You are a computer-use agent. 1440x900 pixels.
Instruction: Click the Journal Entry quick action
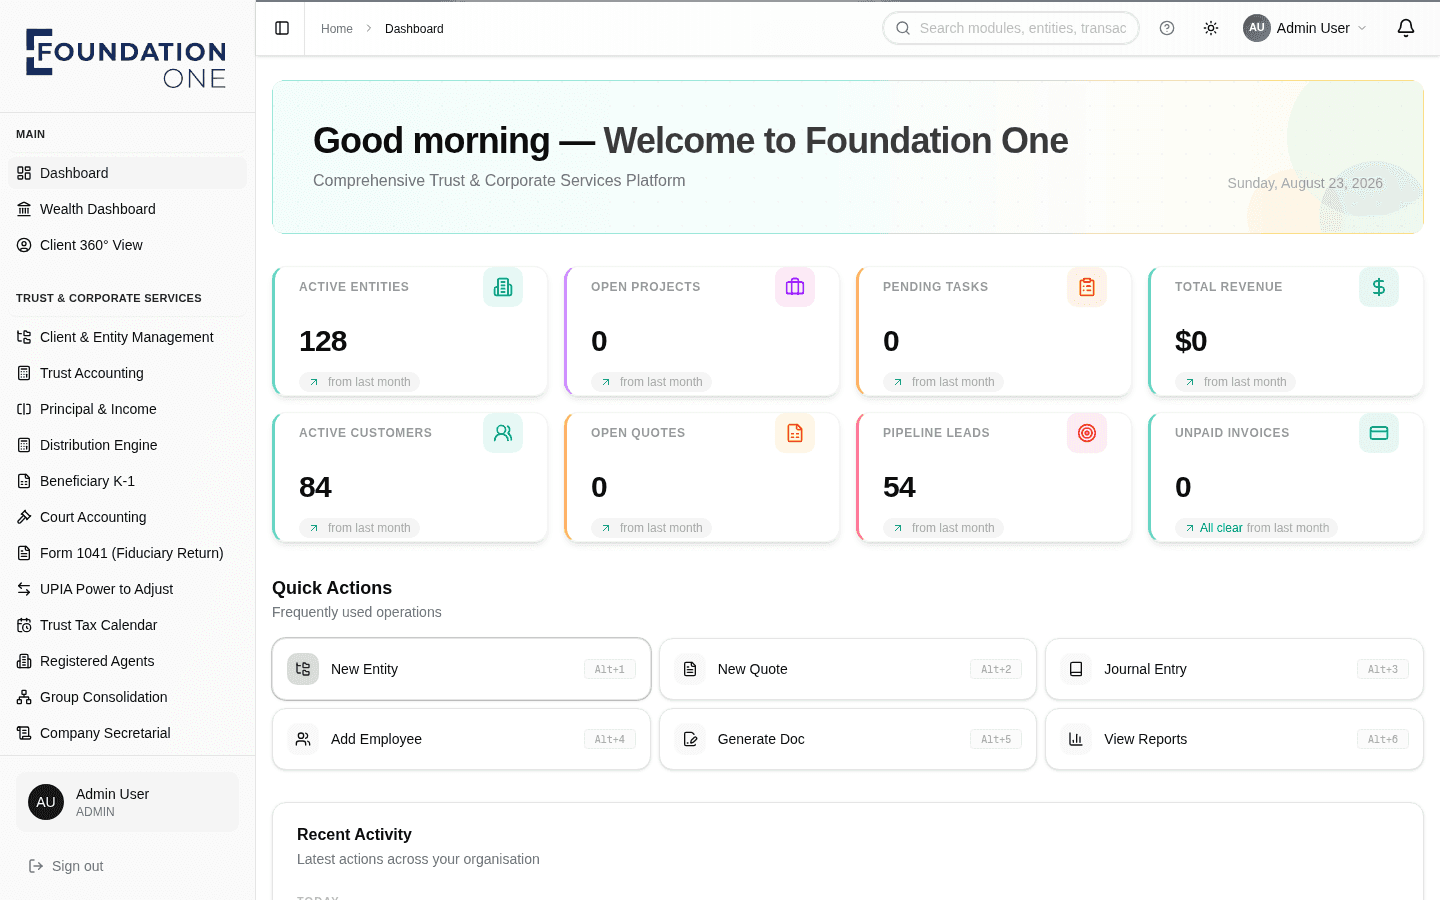click(x=1234, y=669)
